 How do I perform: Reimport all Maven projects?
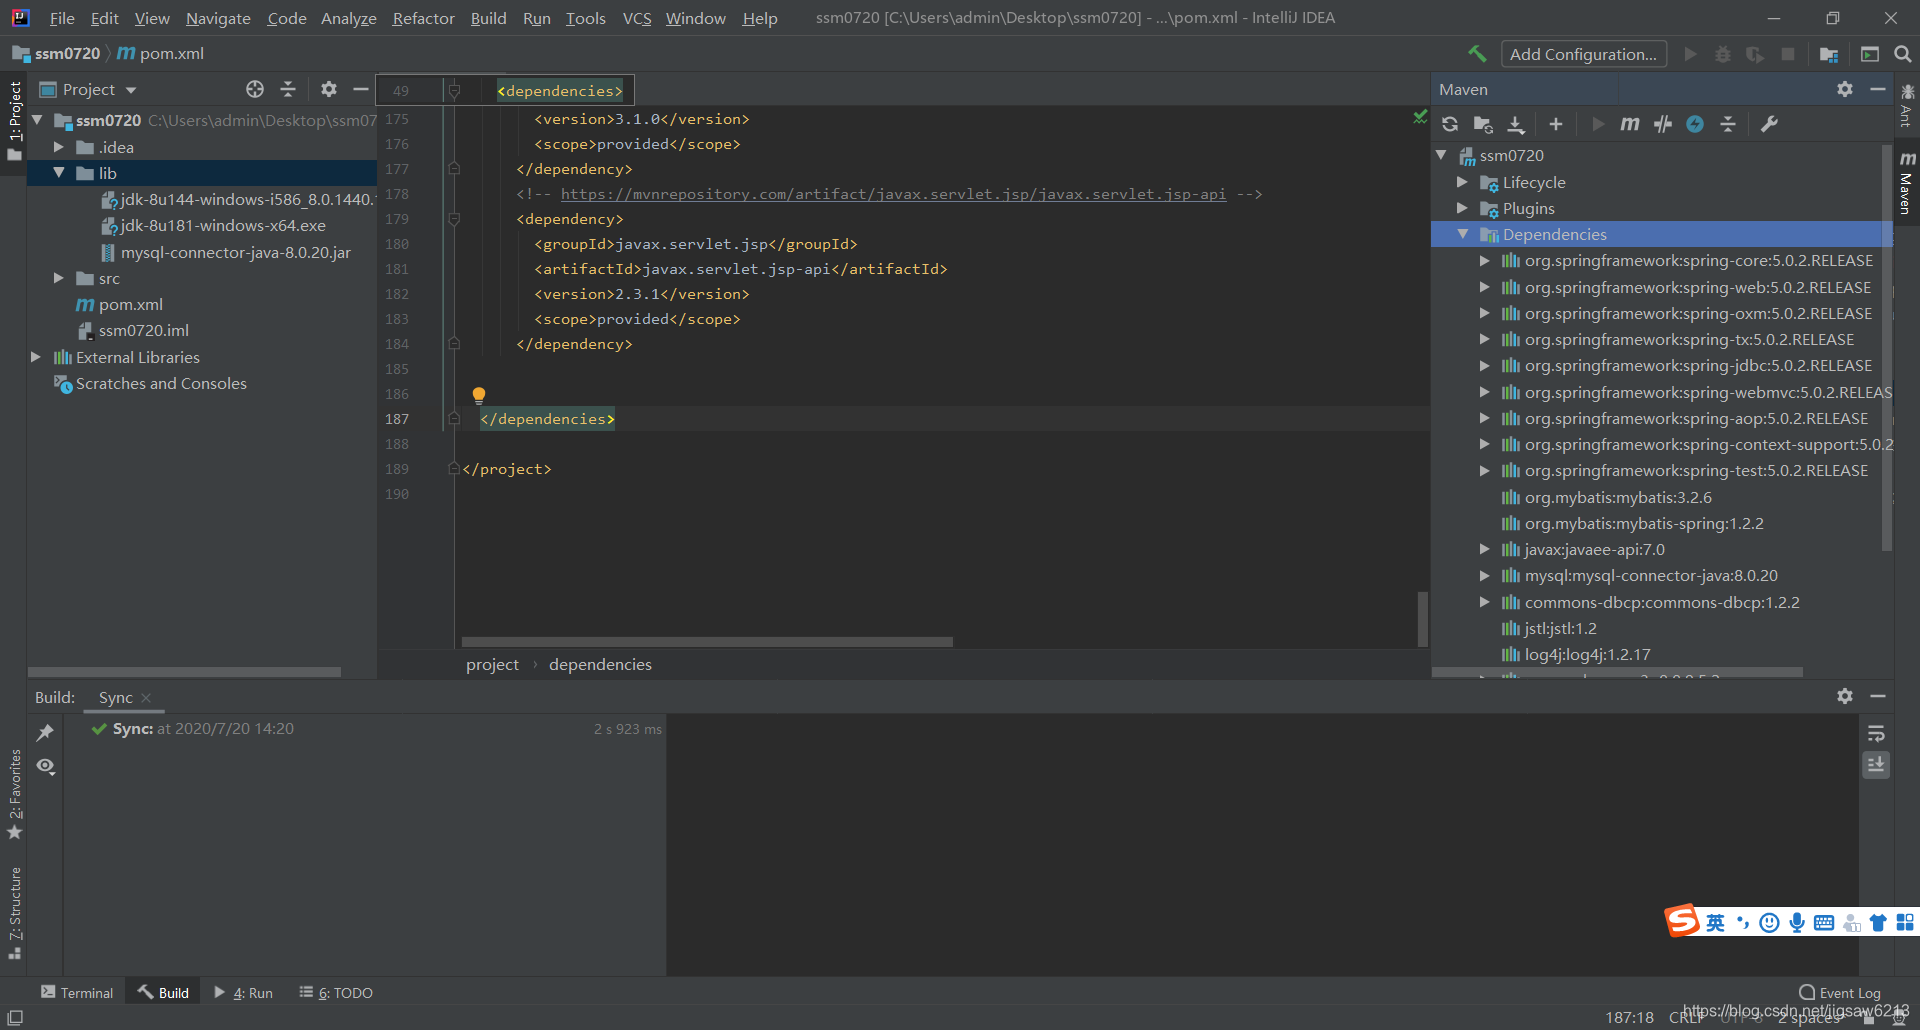click(x=1450, y=124)
